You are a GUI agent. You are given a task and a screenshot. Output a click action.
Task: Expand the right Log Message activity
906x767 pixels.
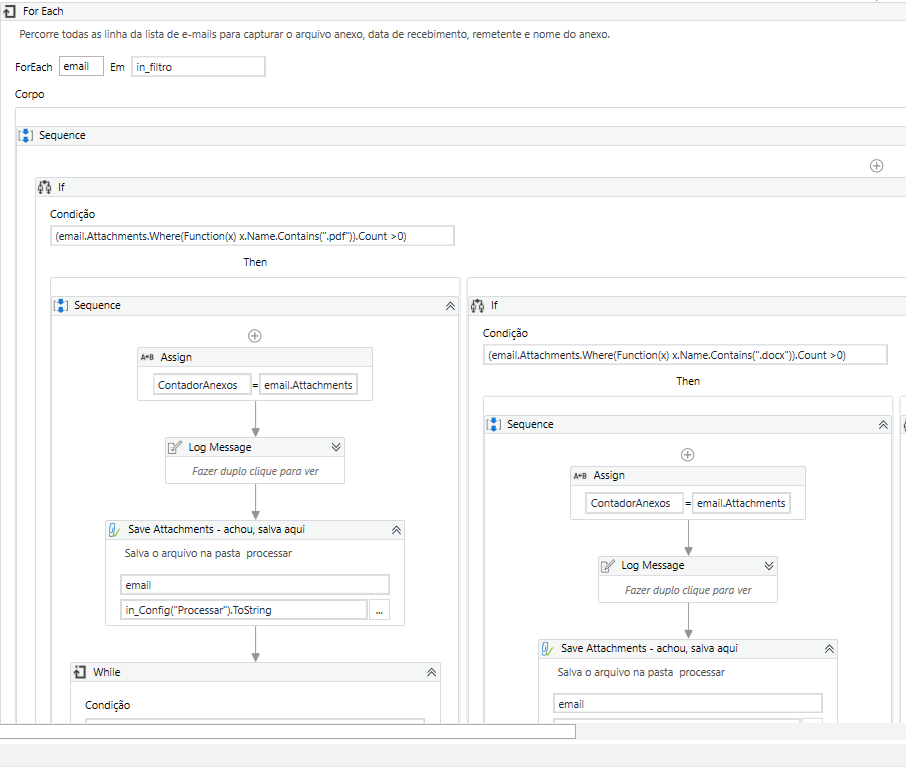(769, 565)
